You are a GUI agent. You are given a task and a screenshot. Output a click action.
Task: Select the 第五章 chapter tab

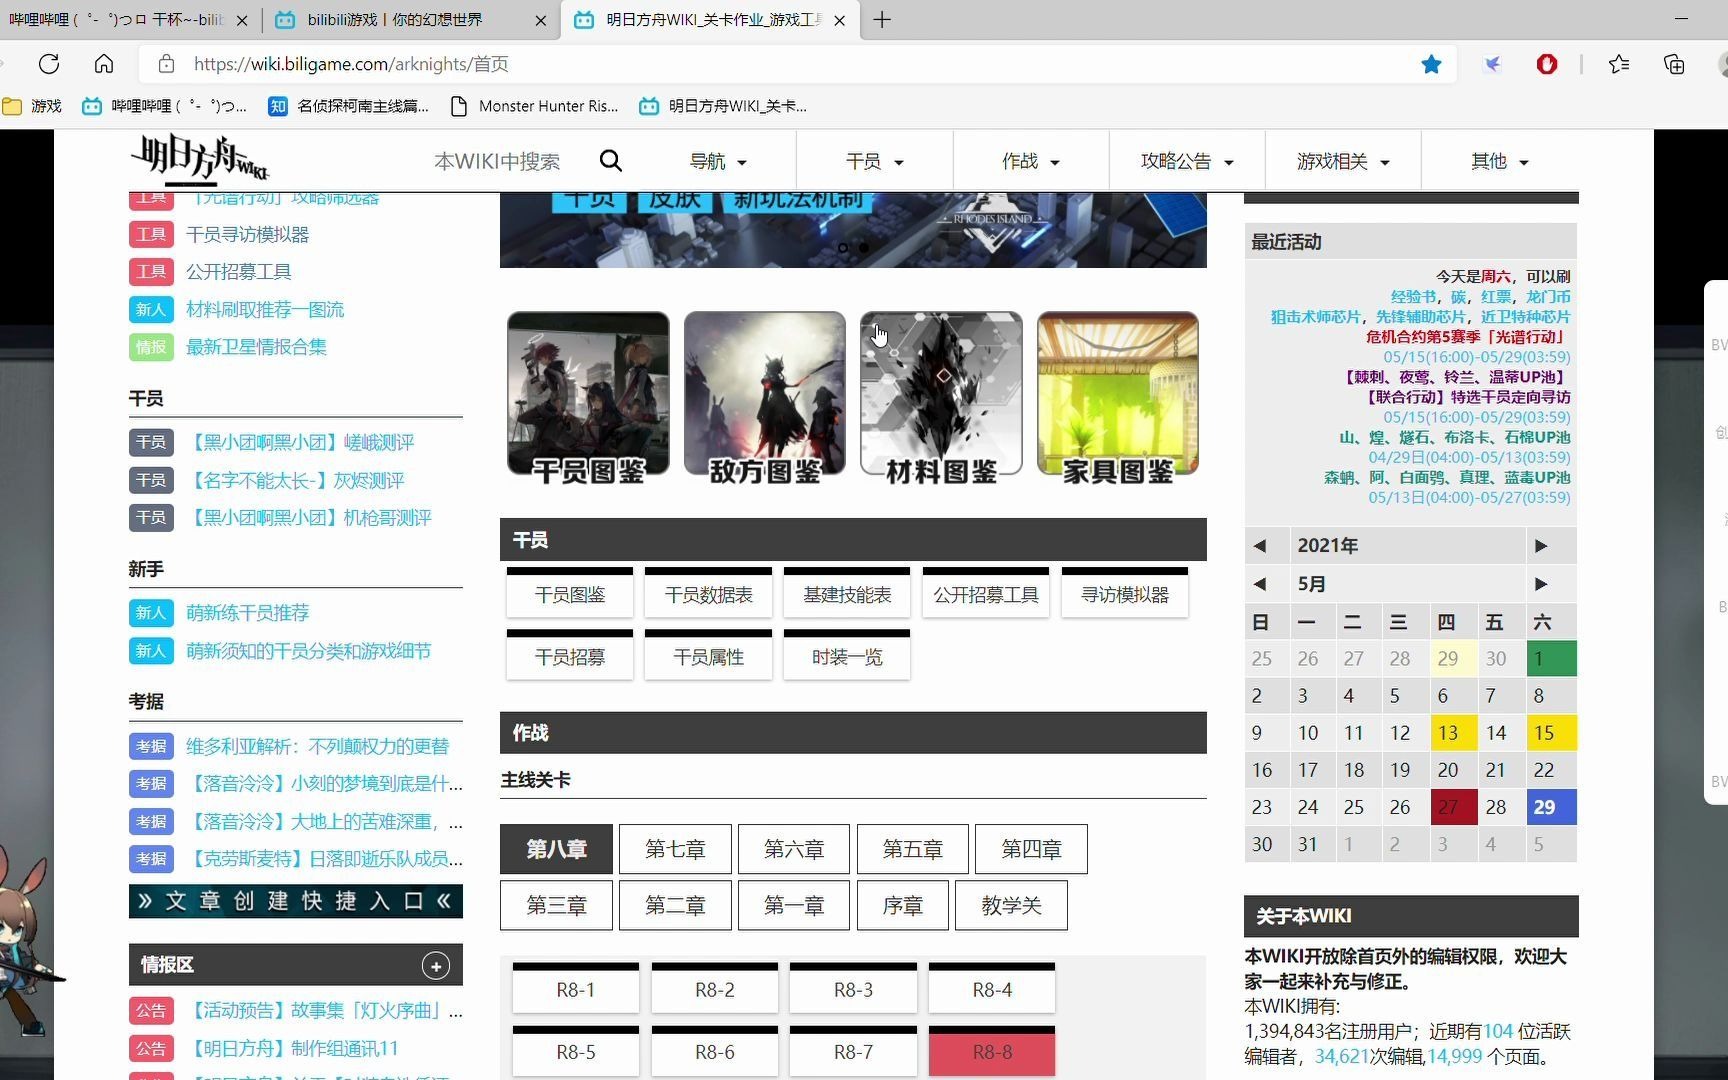tap(913, 849)
